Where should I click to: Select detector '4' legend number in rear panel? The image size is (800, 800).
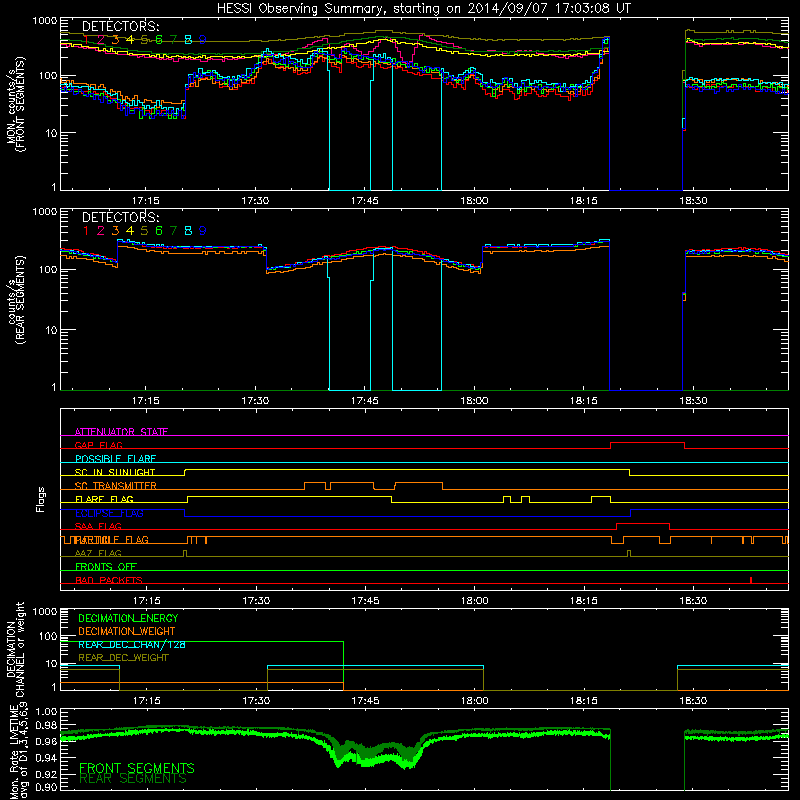coord(130,231)
